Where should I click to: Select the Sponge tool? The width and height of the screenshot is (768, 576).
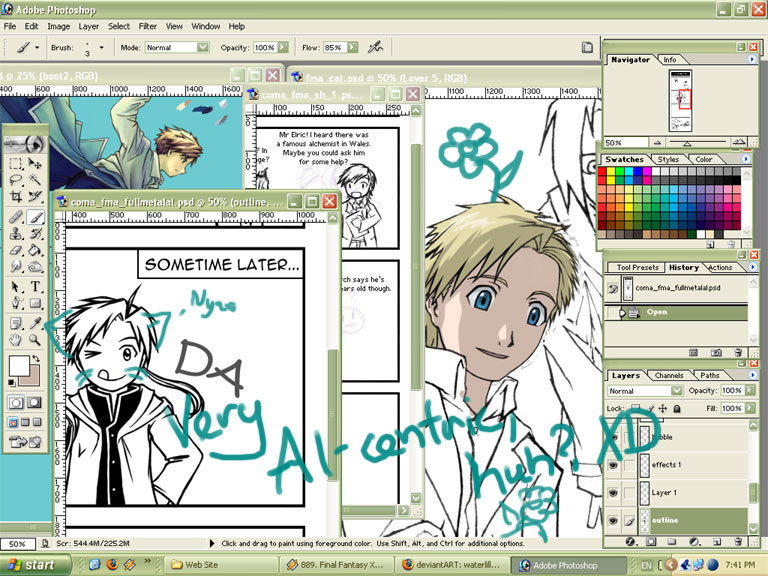[35, 267]
